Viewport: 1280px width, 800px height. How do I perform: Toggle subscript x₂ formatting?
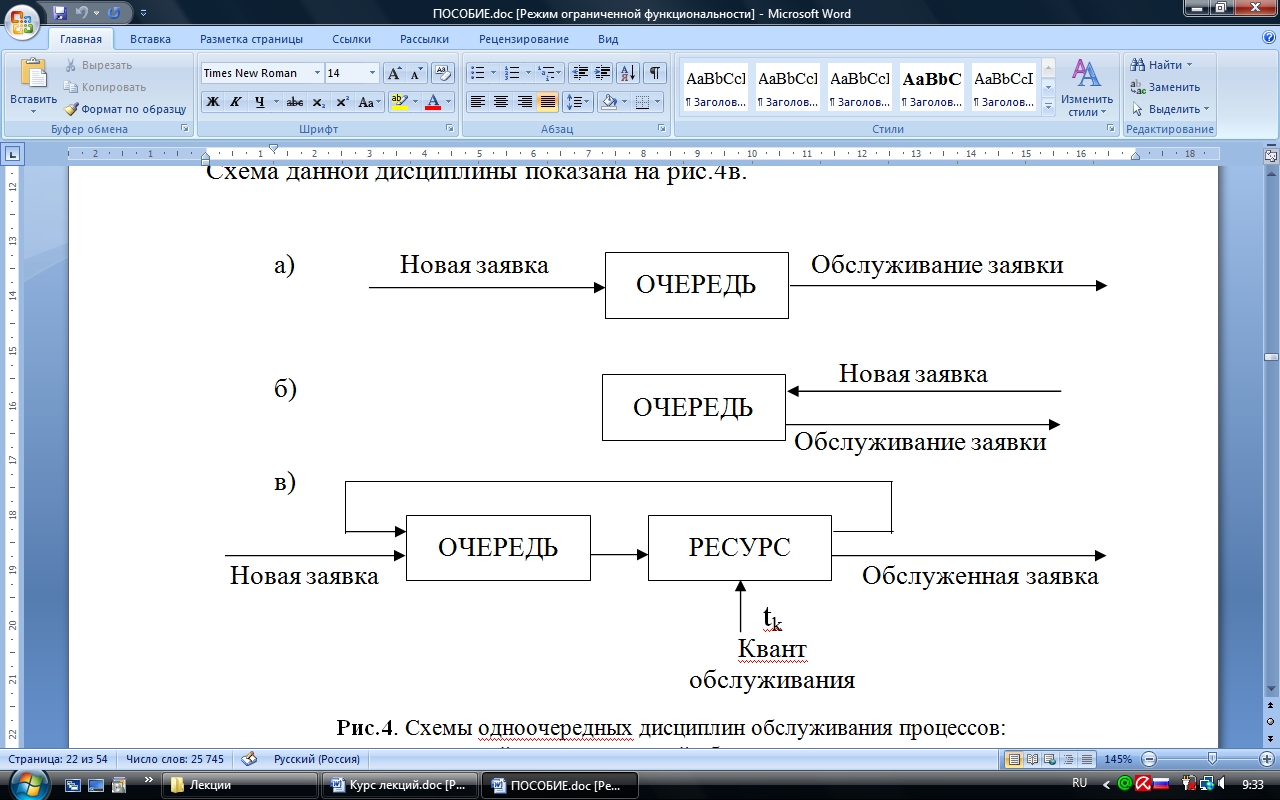[x=318, y=102]
